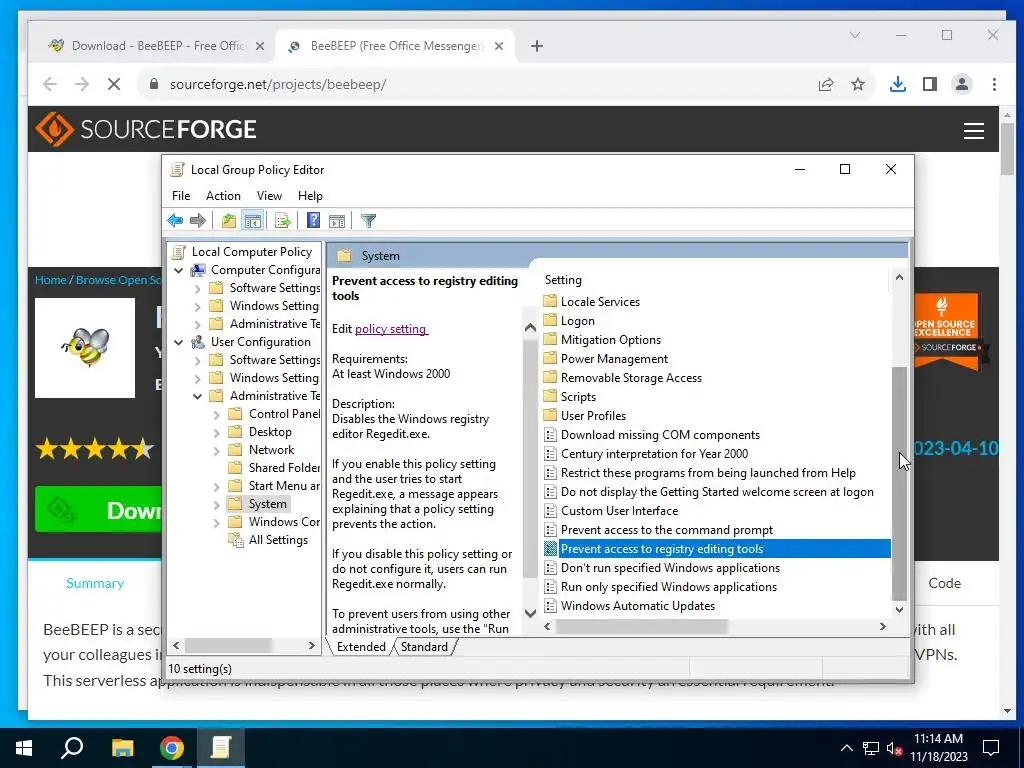This screenshot has width=1024, height=768.
Task: Open the View menu
Action: pyautogui.click(x=269, y=196)
